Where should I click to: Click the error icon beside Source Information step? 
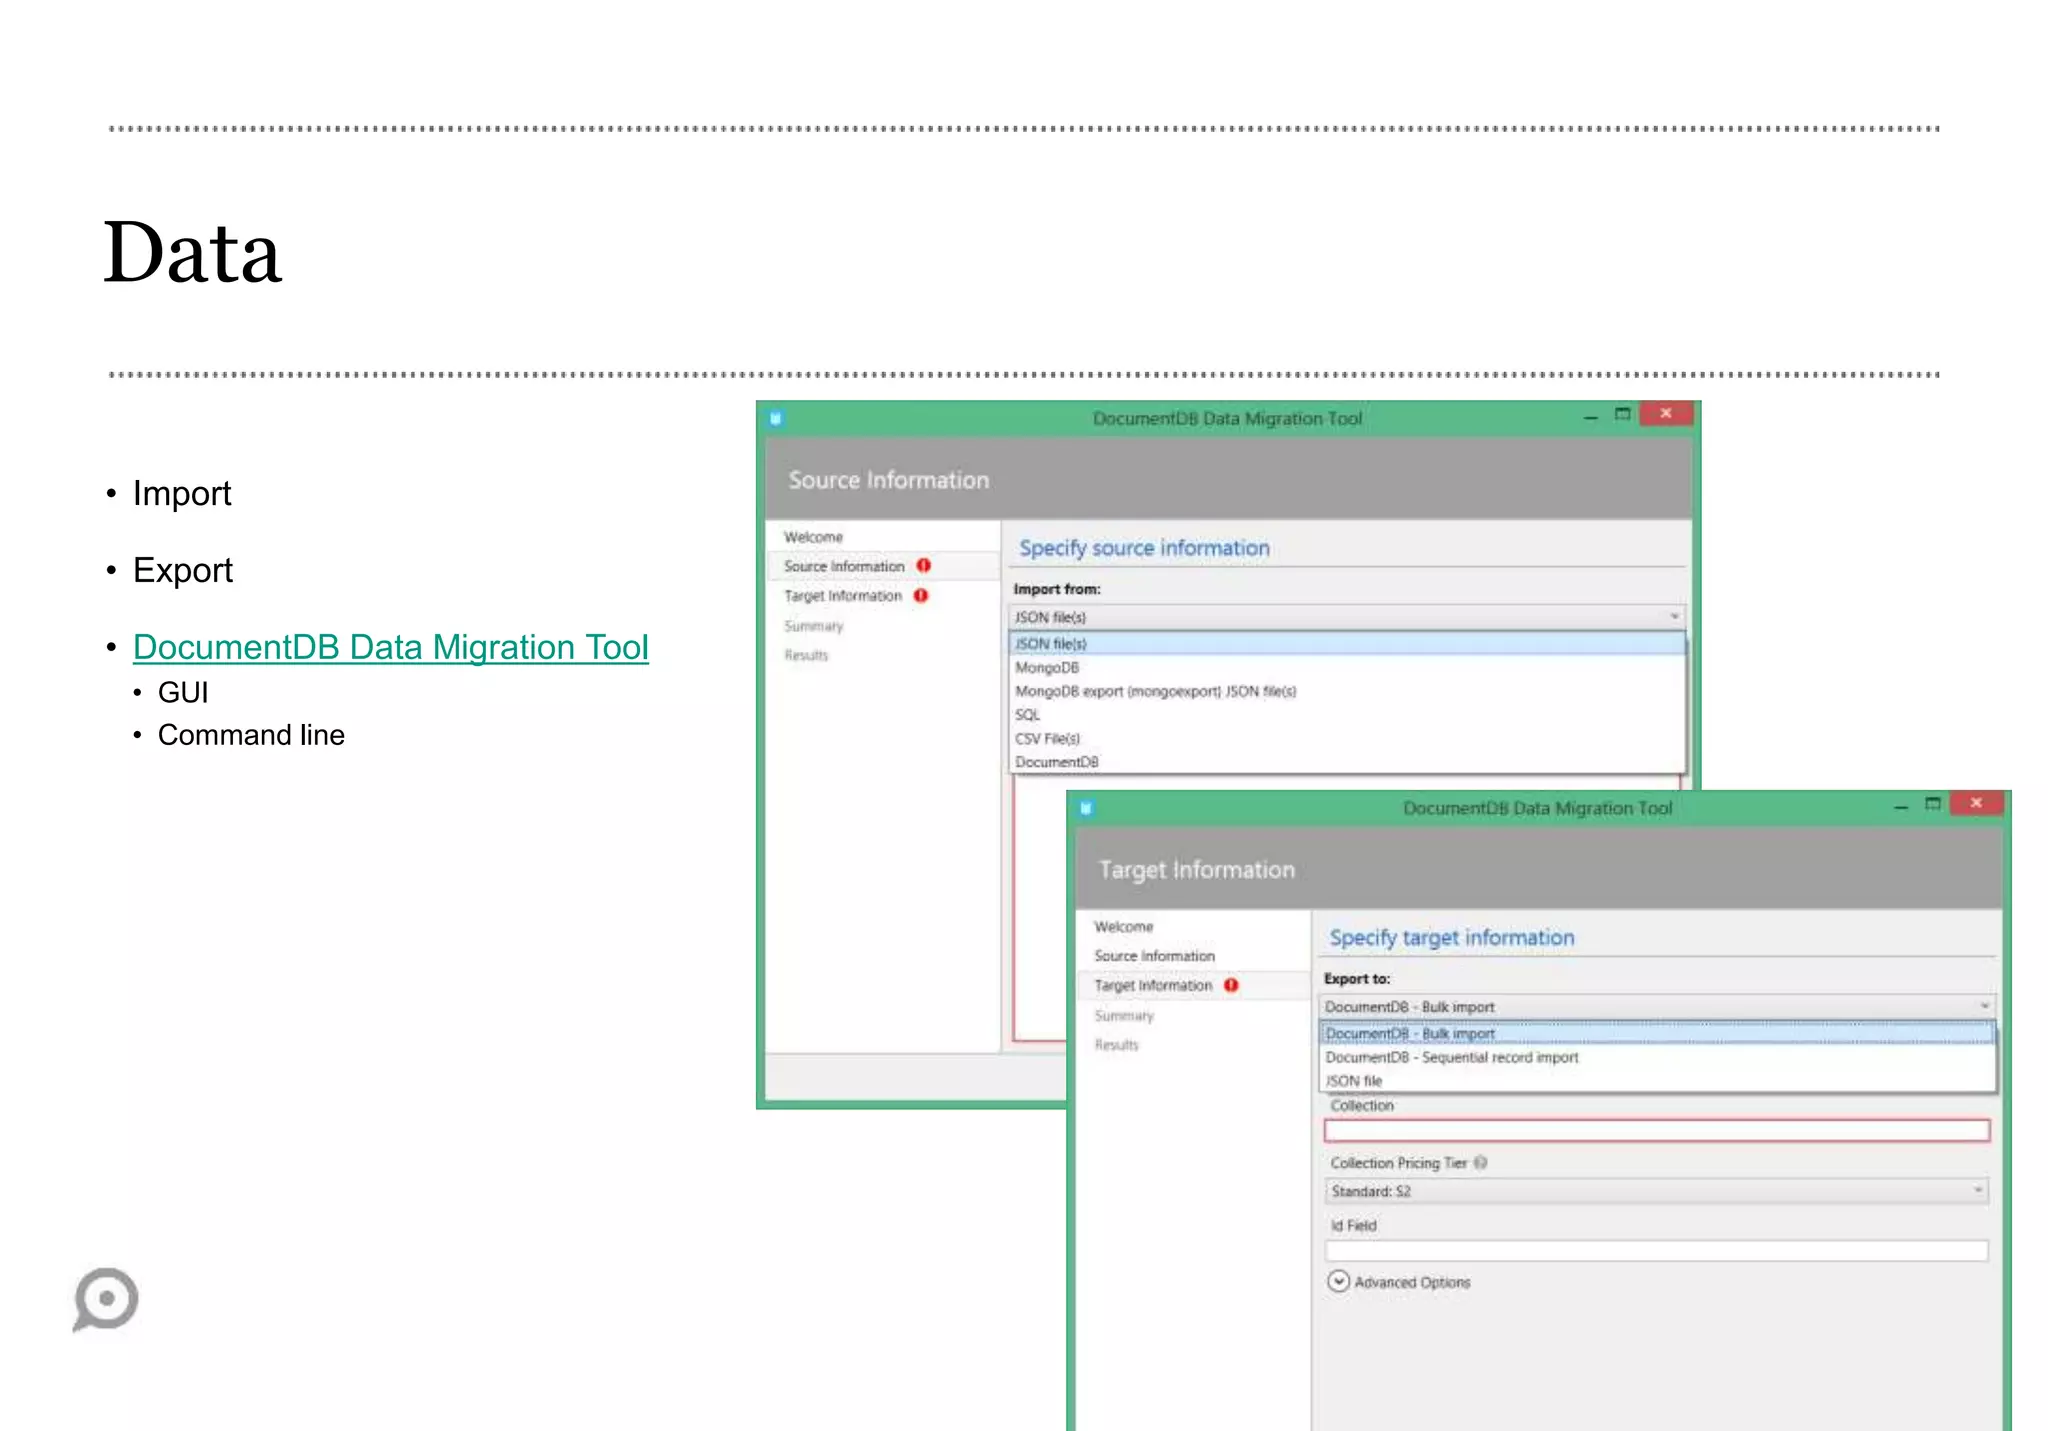coord(924,566)
